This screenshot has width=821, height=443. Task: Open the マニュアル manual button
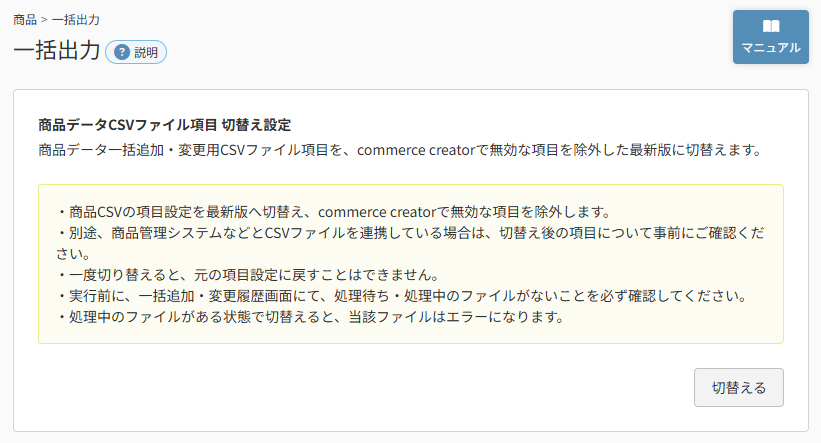tap(771, 37)
